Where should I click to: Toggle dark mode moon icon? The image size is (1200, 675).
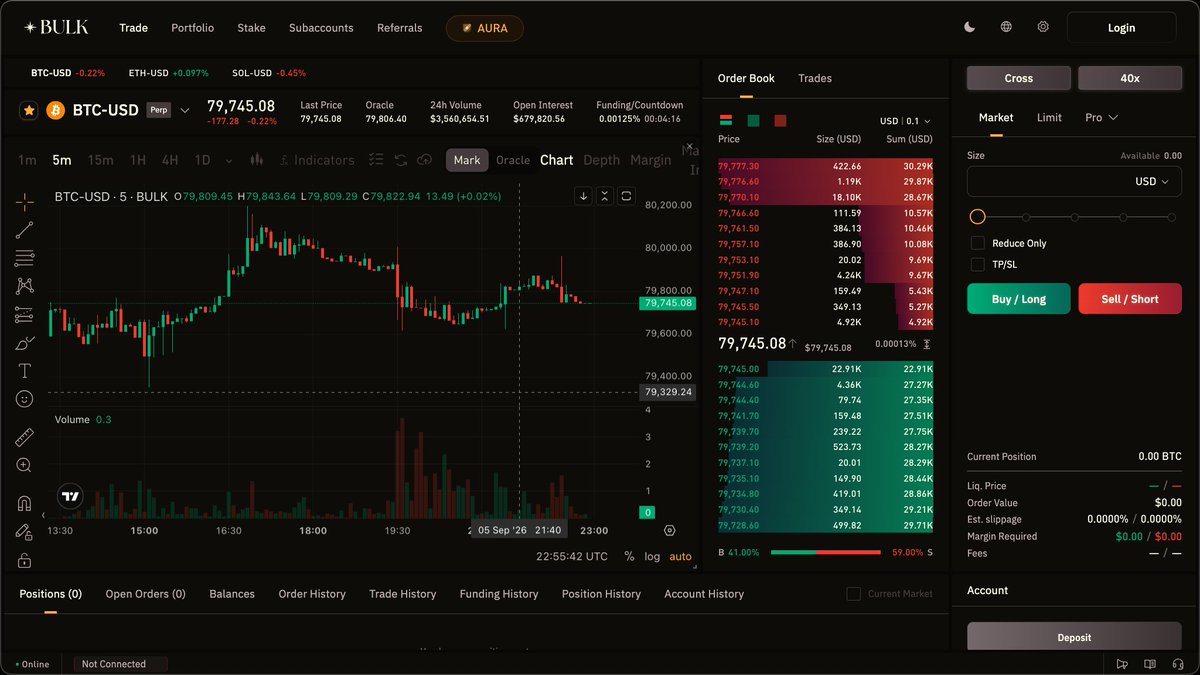(x=969, y=27)
